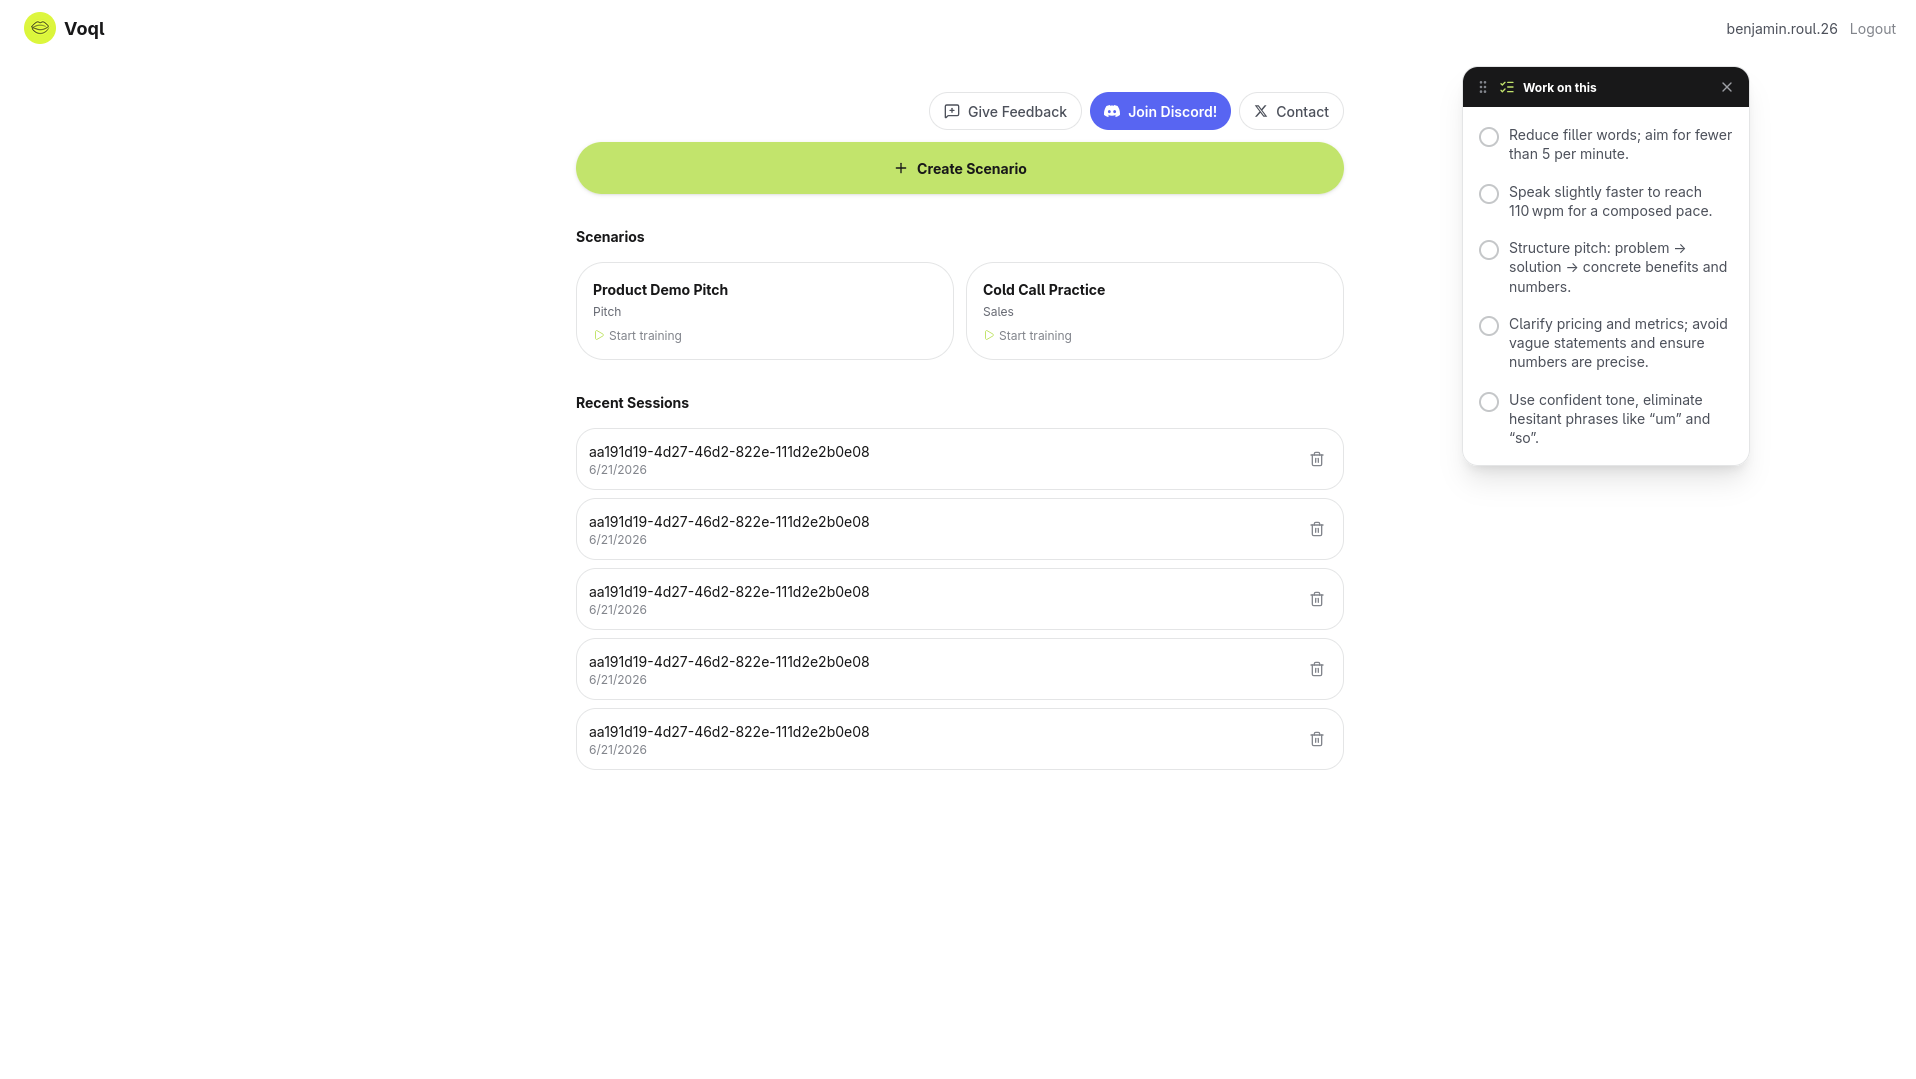Delete the third recent session via trash icon

(1317, 599)
